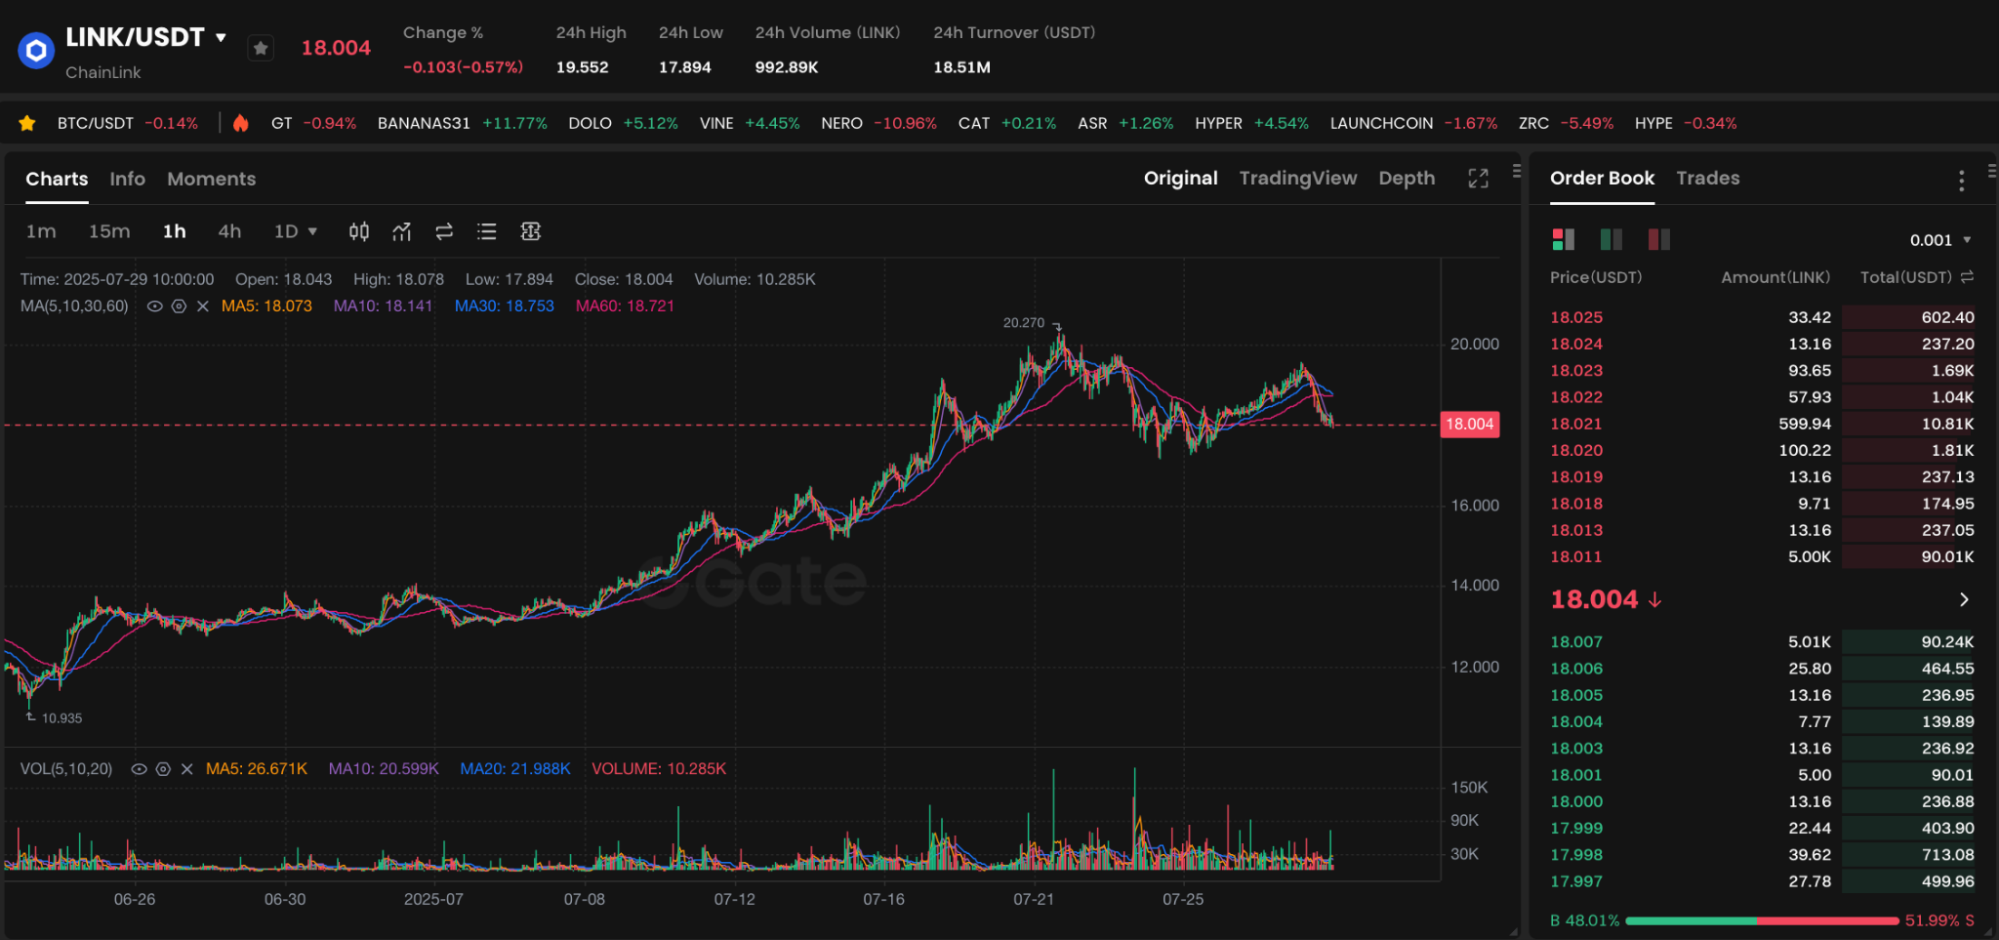
Task: Click the swap arrows icon in chart toolbar
Action: pos(444,232)
